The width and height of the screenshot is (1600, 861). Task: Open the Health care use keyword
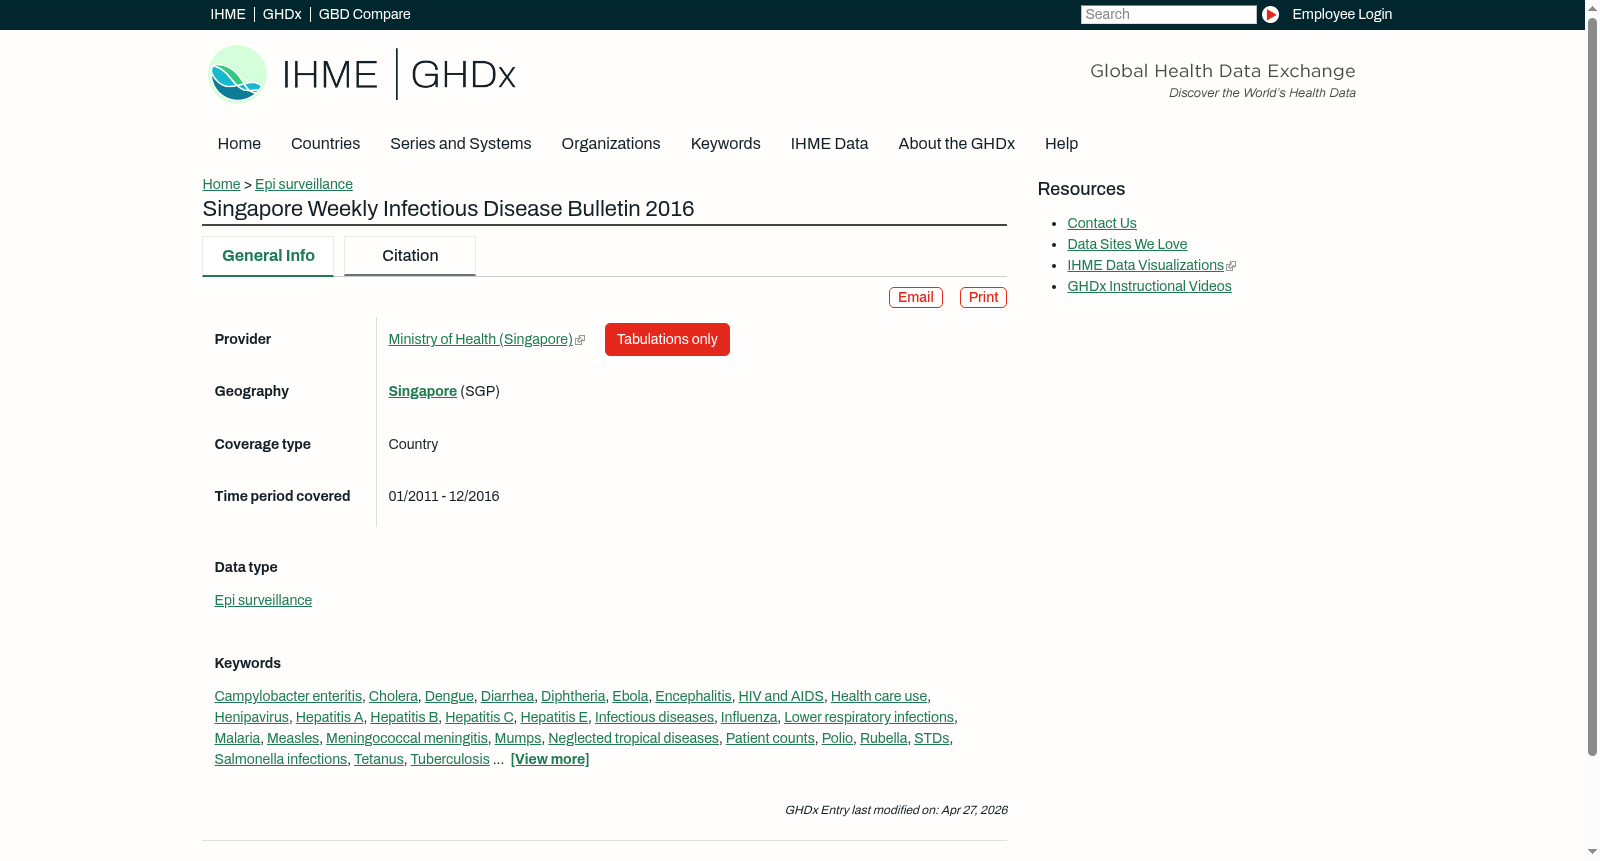[x=879, y=697]
